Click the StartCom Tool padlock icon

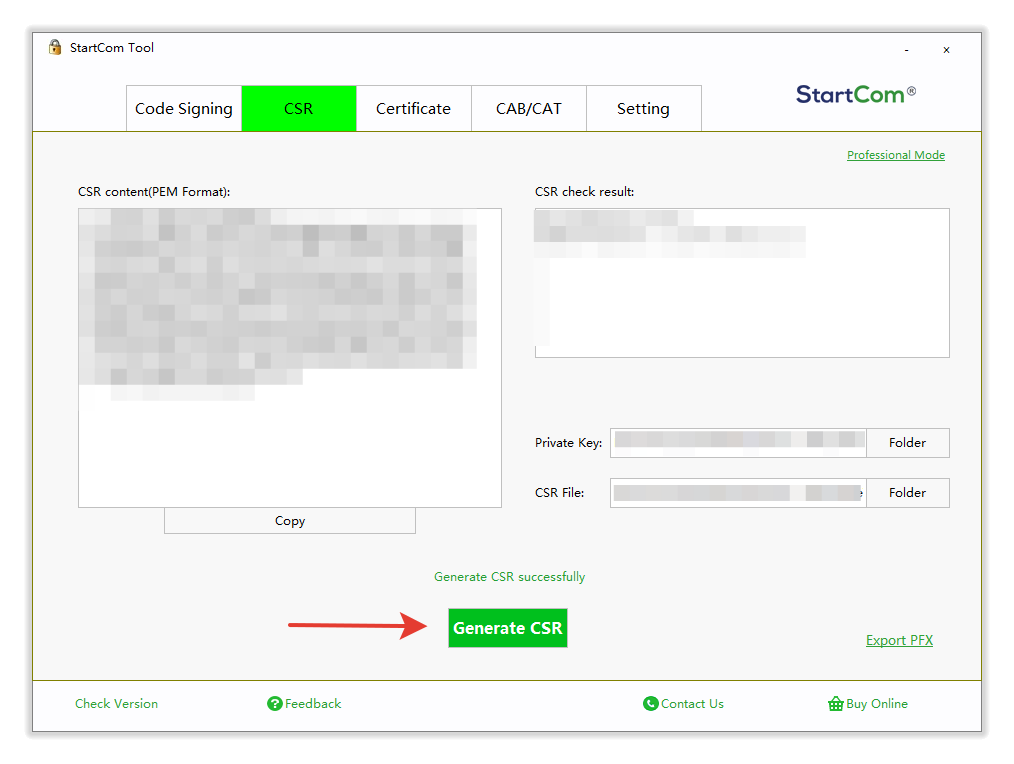tap(55, 47)
